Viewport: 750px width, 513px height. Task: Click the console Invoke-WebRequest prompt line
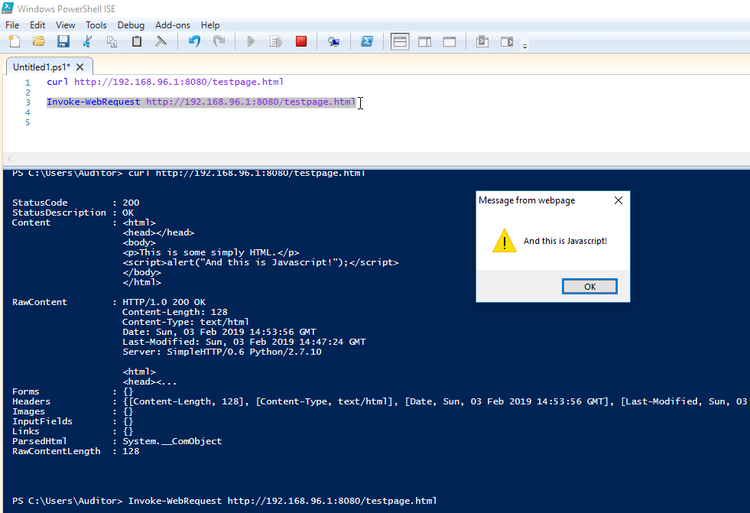point(224,501)
